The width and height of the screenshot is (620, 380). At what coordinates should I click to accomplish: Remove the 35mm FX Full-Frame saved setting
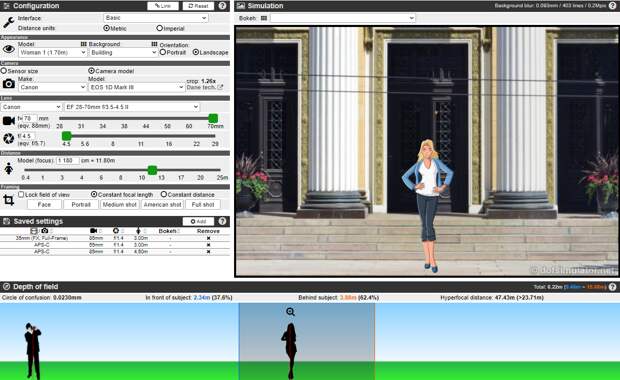point(208,238)
